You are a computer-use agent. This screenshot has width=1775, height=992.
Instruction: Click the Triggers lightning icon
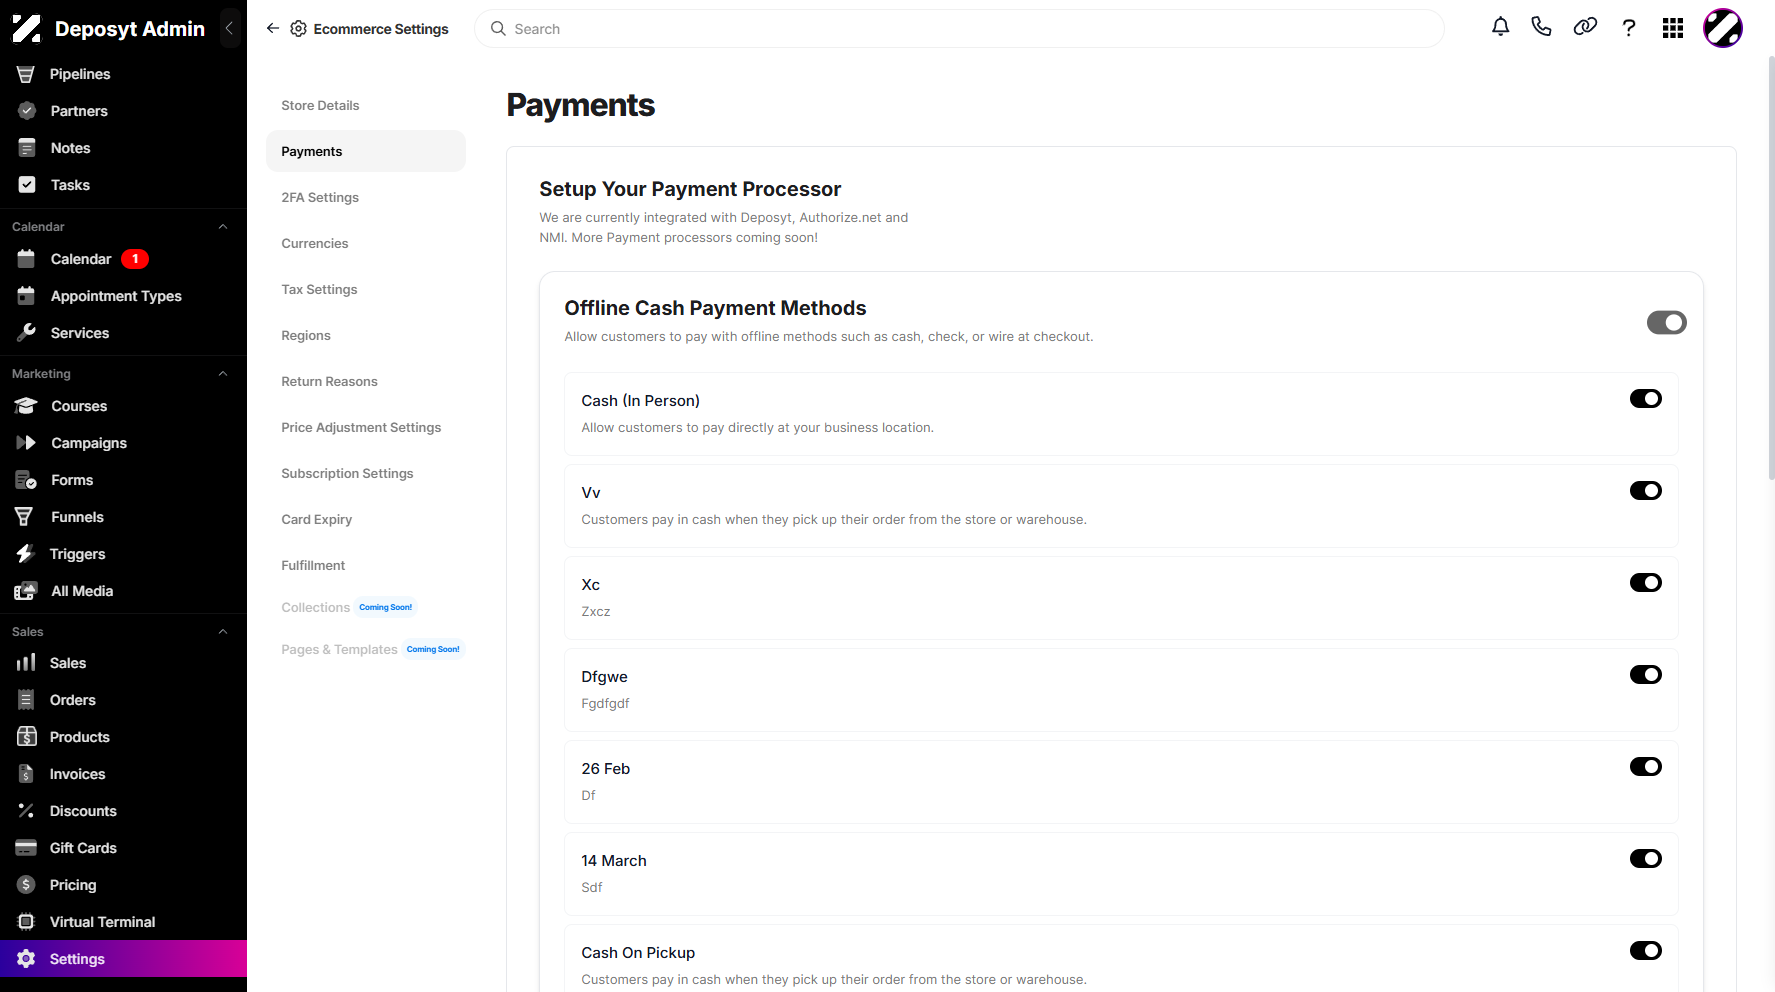tap(26, 554)
